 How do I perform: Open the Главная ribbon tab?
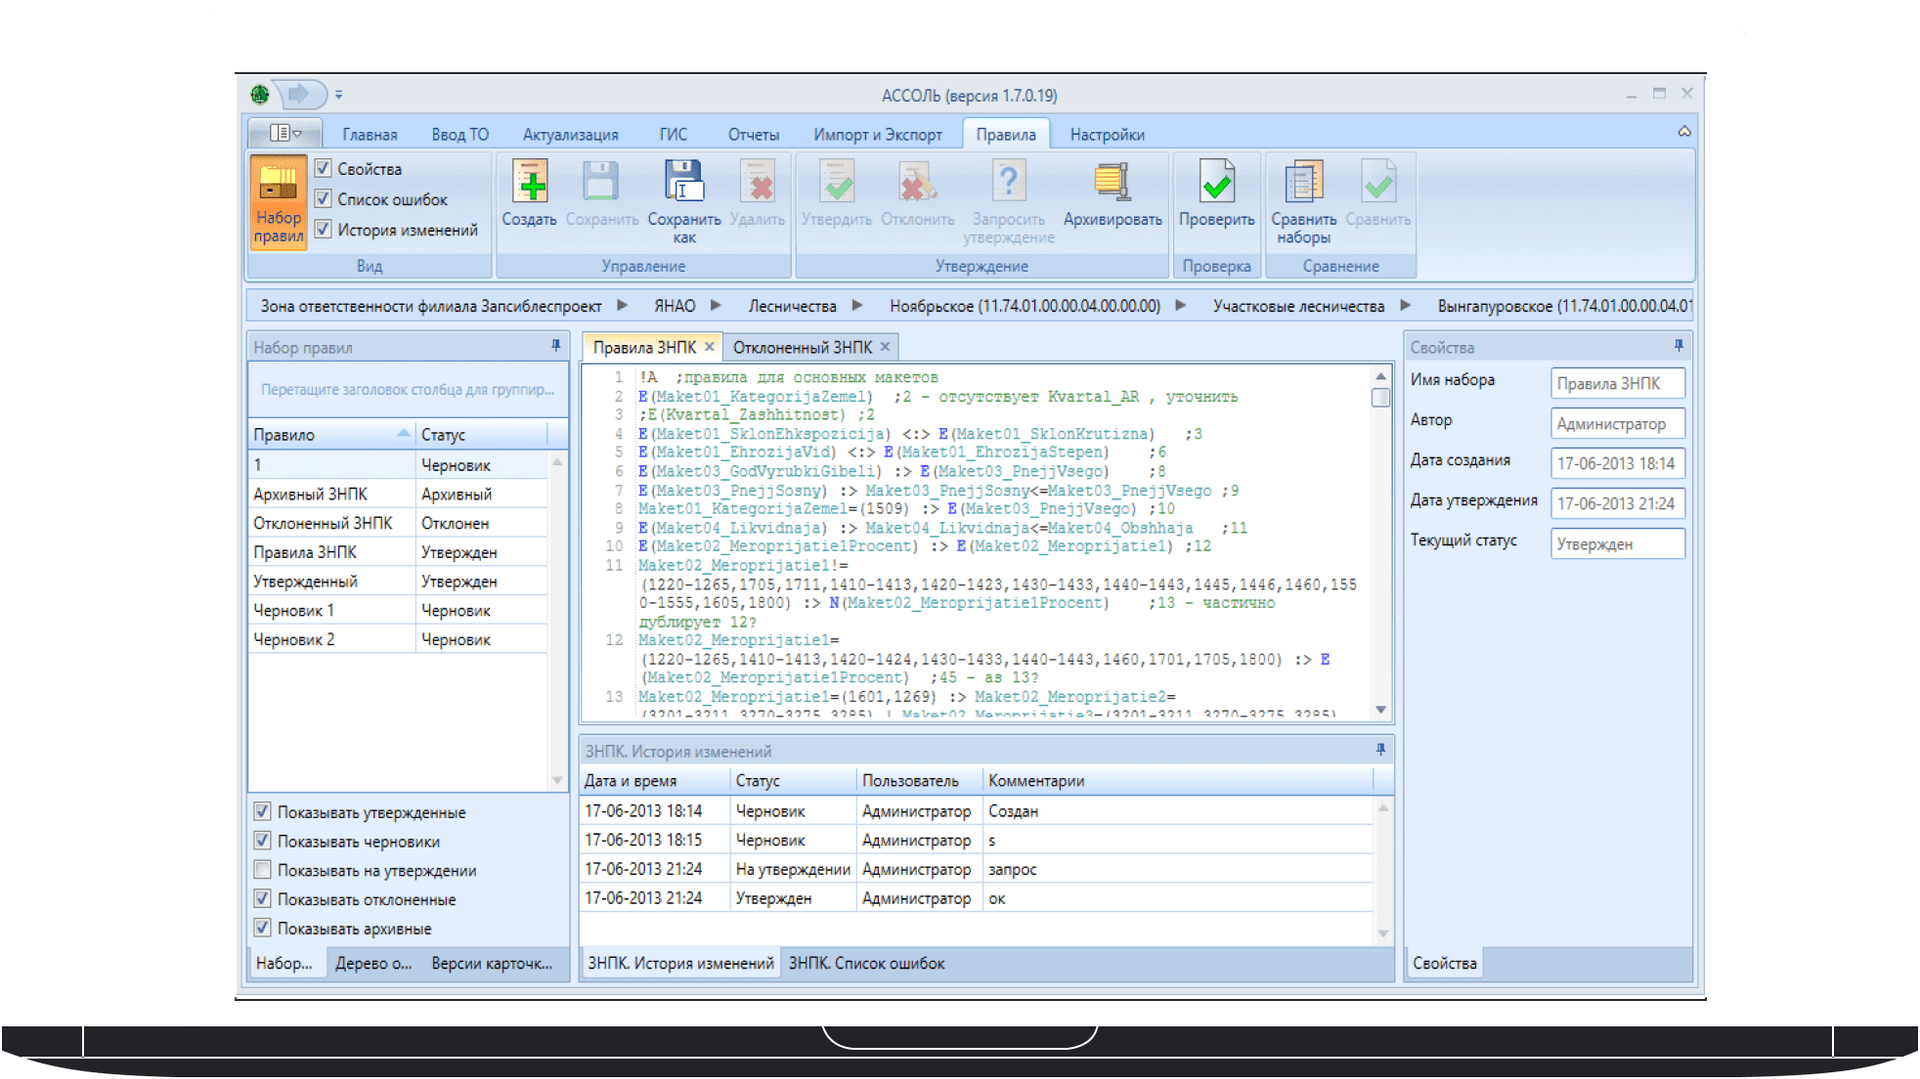(370, 135)
